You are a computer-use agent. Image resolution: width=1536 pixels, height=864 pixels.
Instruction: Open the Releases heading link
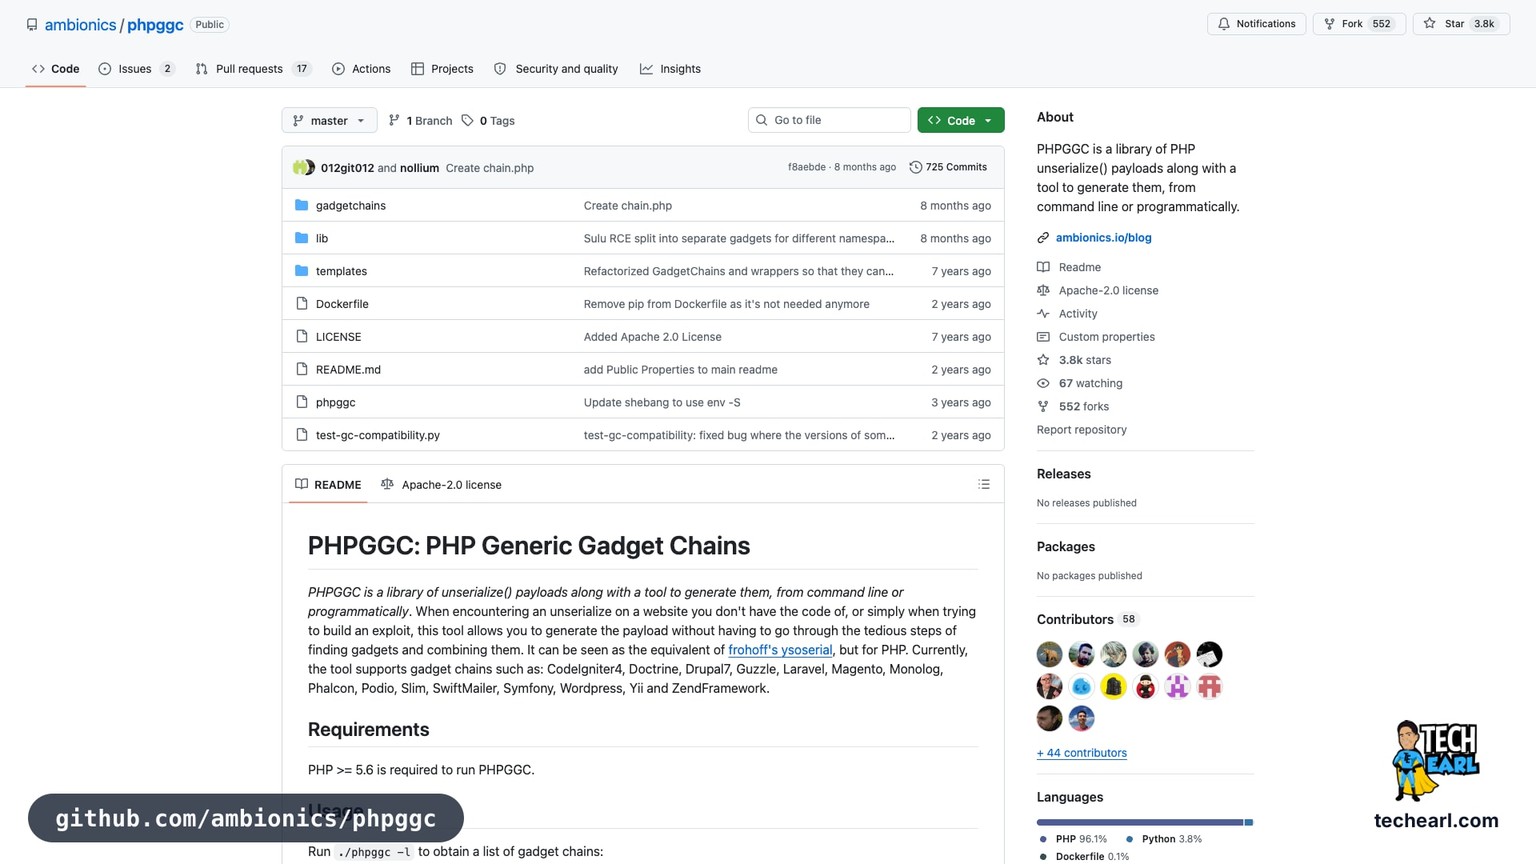coord(1063,474)
